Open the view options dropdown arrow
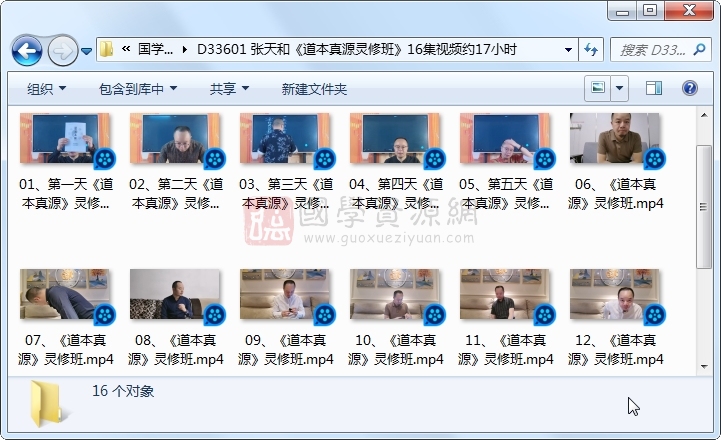Screen dimensions: 721x440 (619, 88)
